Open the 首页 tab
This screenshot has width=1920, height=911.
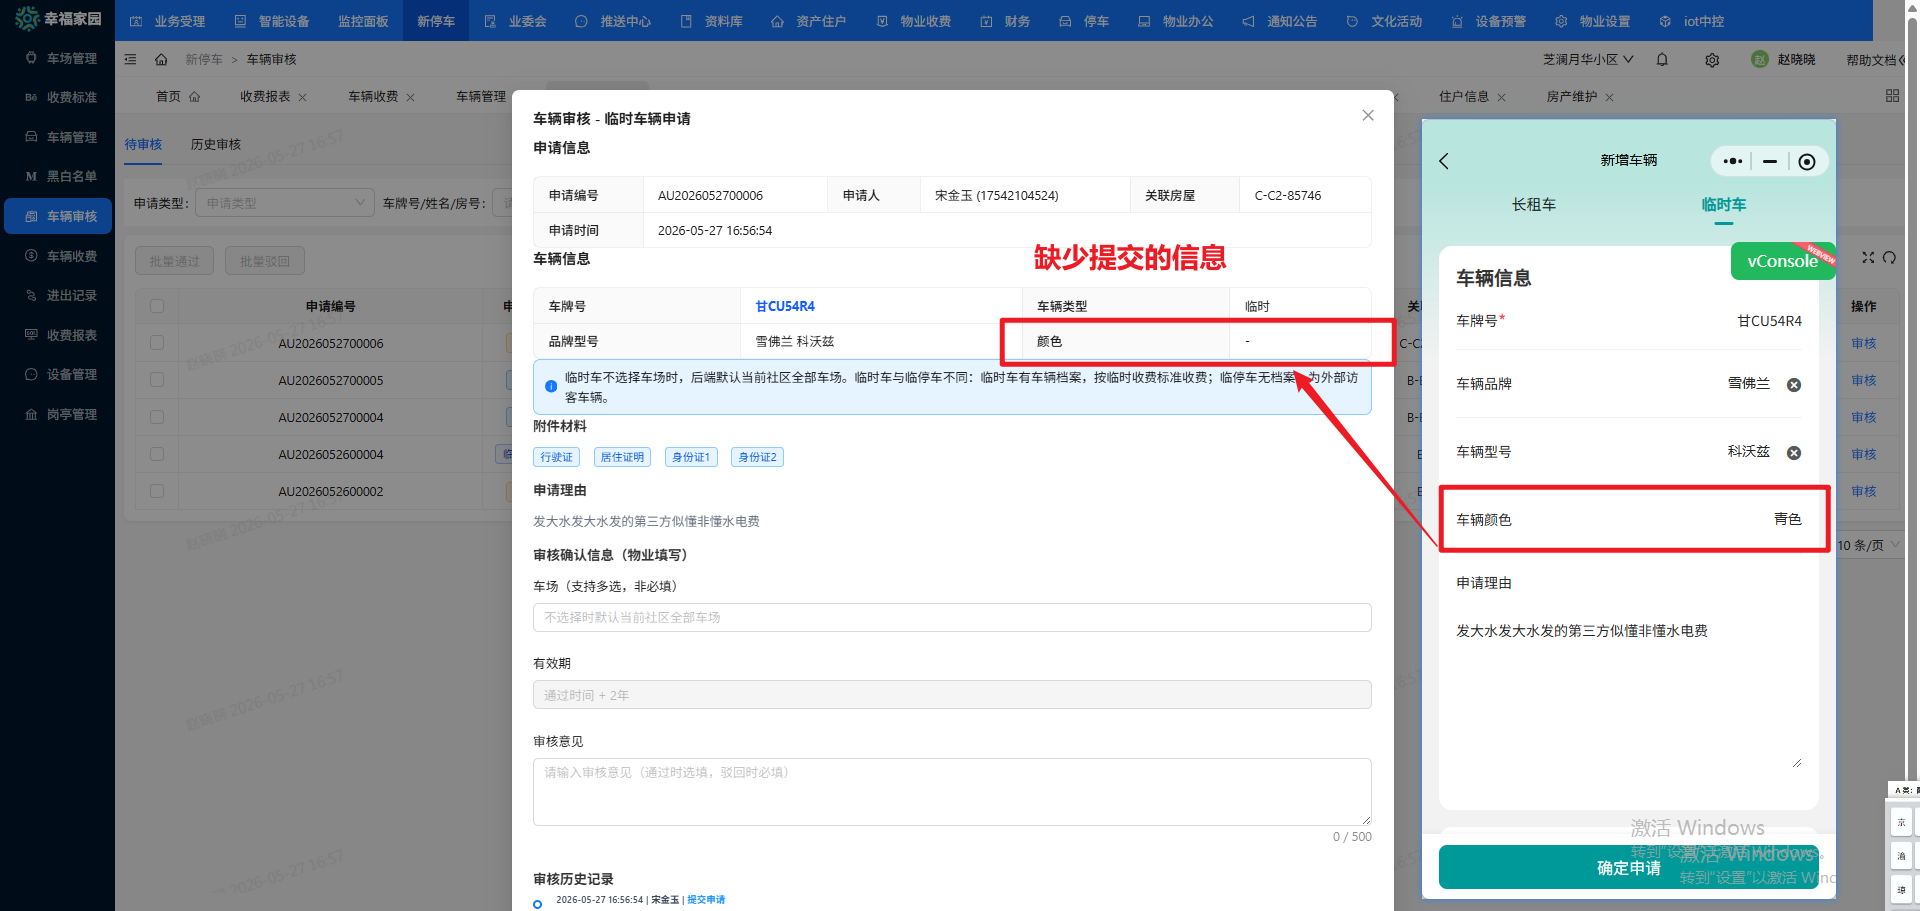pyautogui.click(x=177, y=97)
